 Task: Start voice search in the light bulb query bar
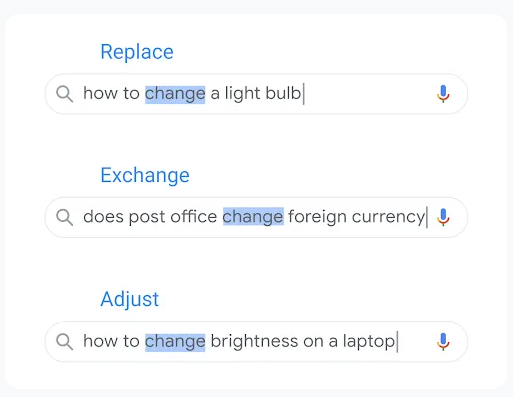pos(443,94)
